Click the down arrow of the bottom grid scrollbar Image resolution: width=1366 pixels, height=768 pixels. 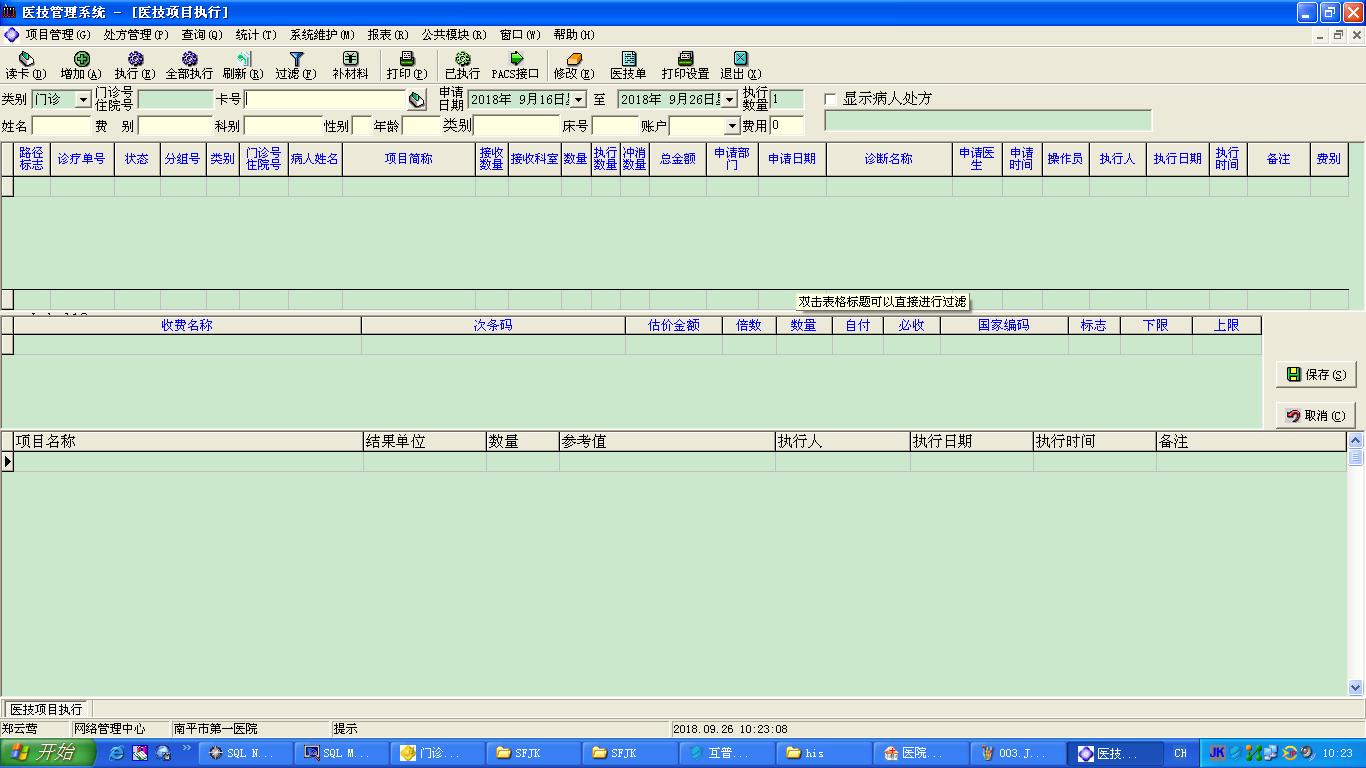[x=1356, y=688]
